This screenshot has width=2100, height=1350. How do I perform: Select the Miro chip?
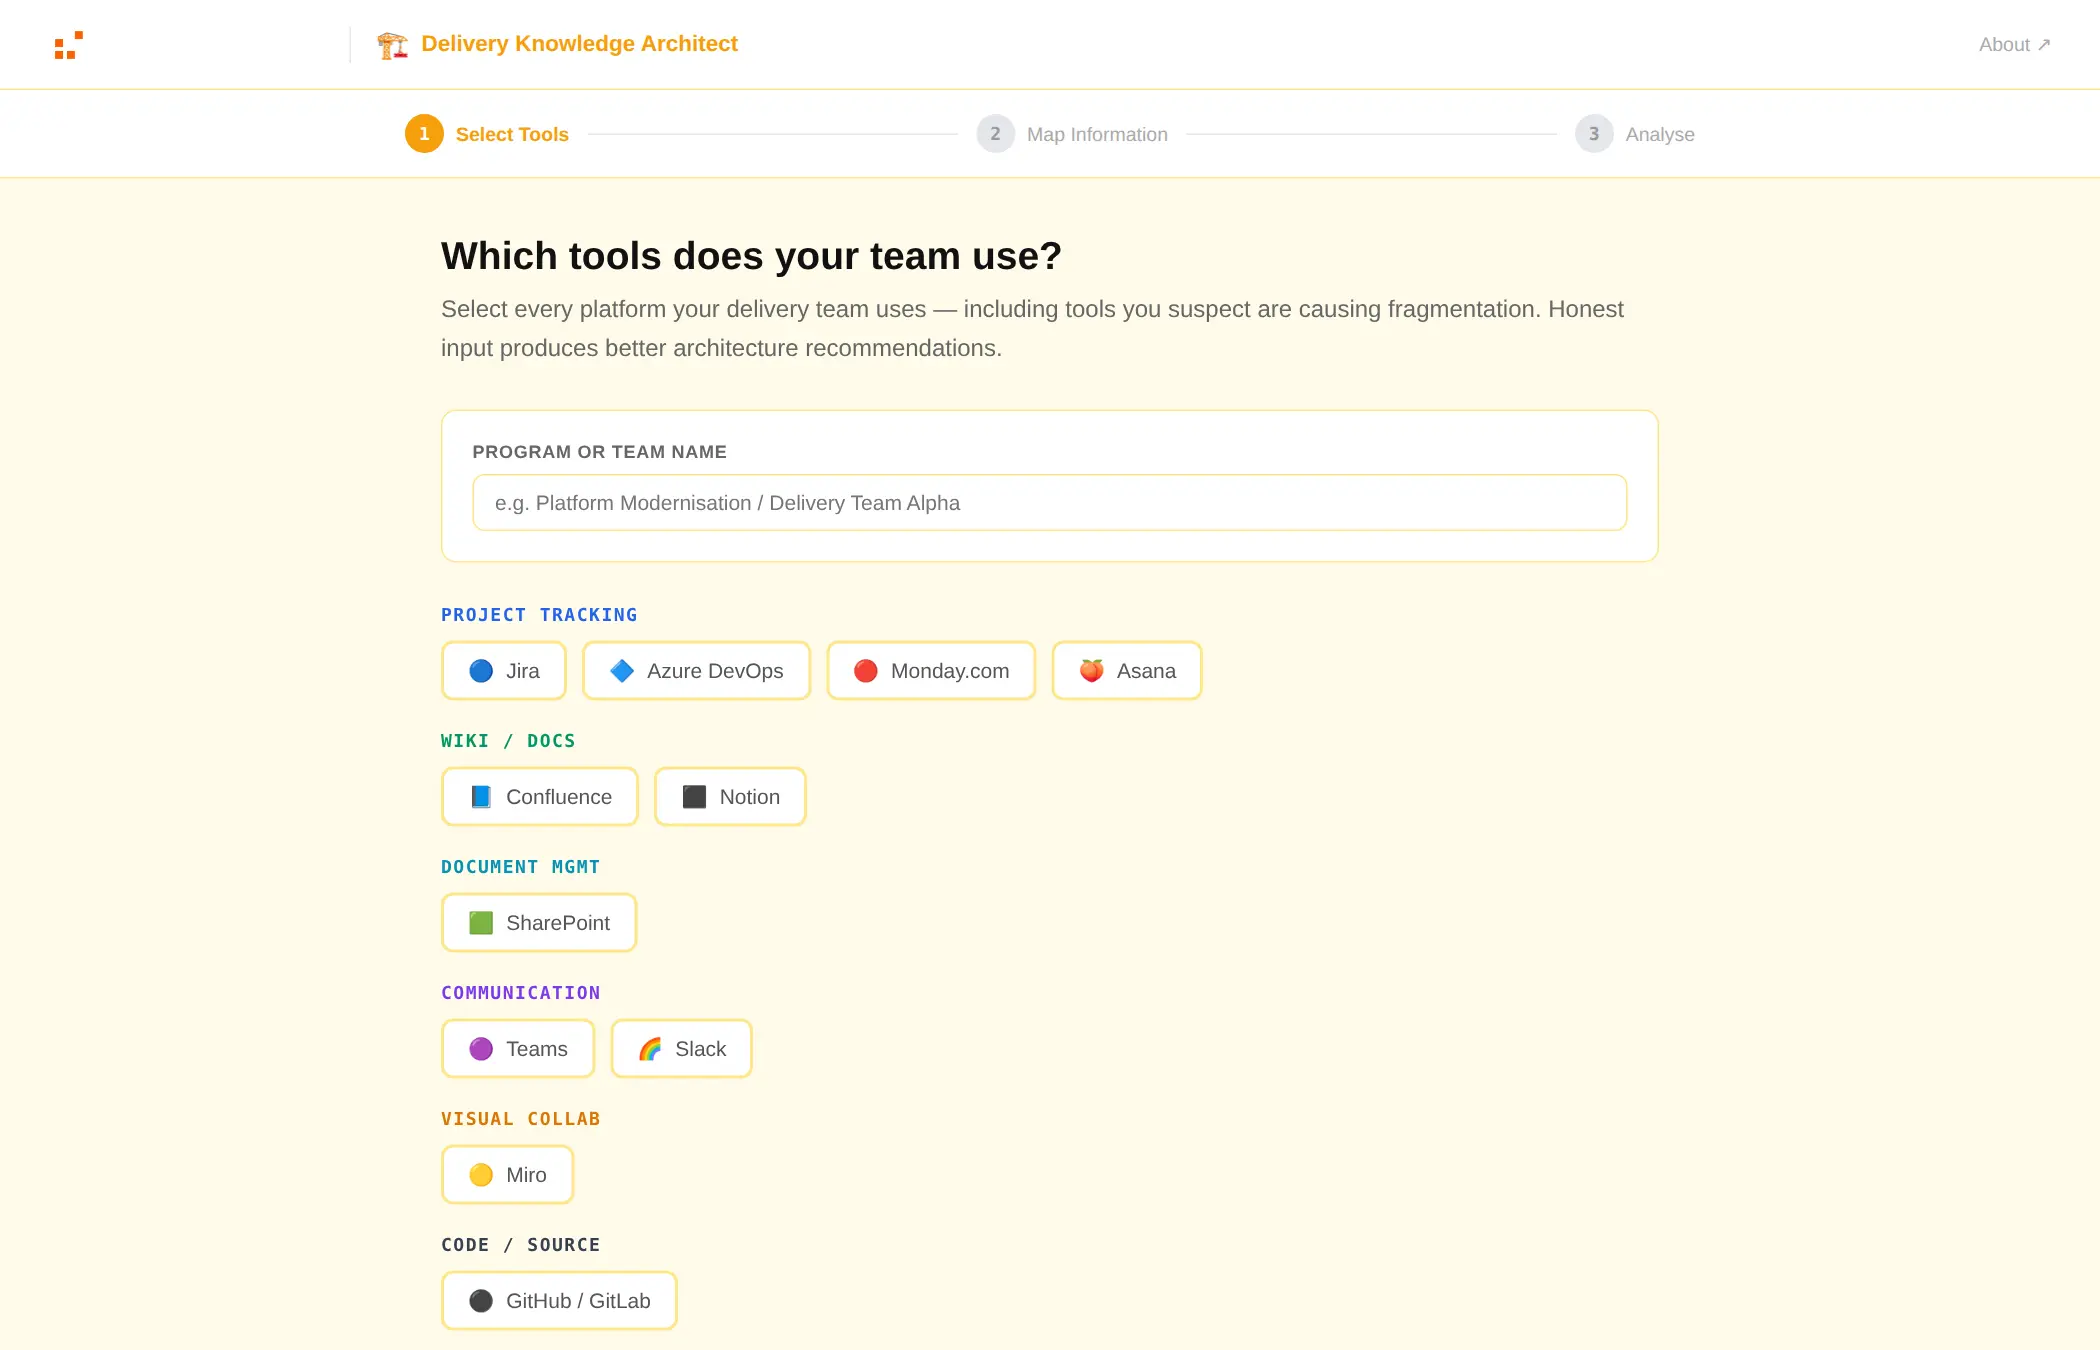(508, 1175)
